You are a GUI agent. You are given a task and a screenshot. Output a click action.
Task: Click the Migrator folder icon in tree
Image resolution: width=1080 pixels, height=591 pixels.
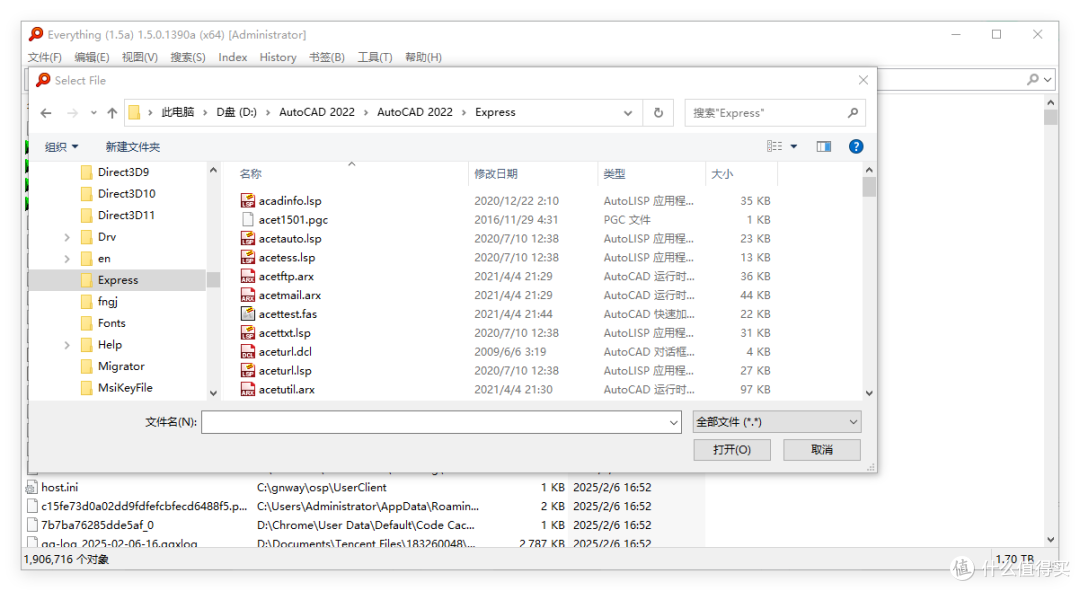pyautogui.click(x=86, y=366)
